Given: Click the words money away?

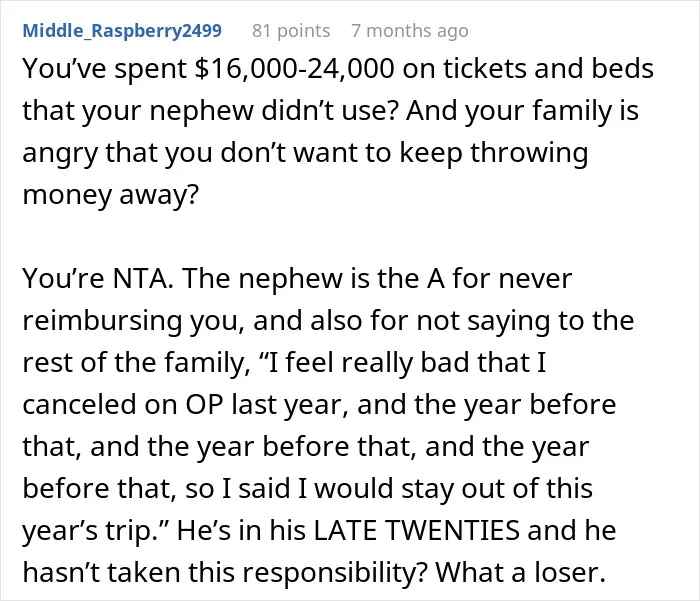Looking at the screenshot, I should (110, 195).
